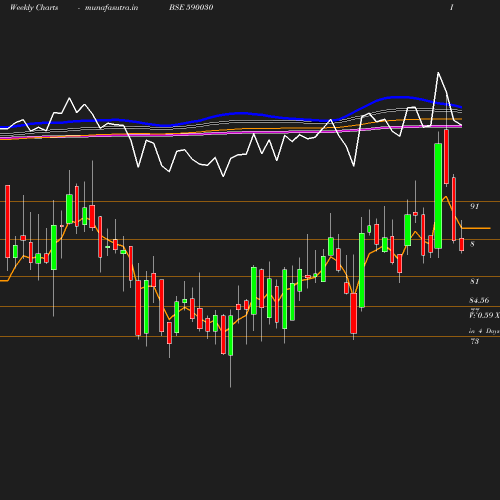Click the "BSE 590030" symbol label
500x500 pixels.
point(191,7)
